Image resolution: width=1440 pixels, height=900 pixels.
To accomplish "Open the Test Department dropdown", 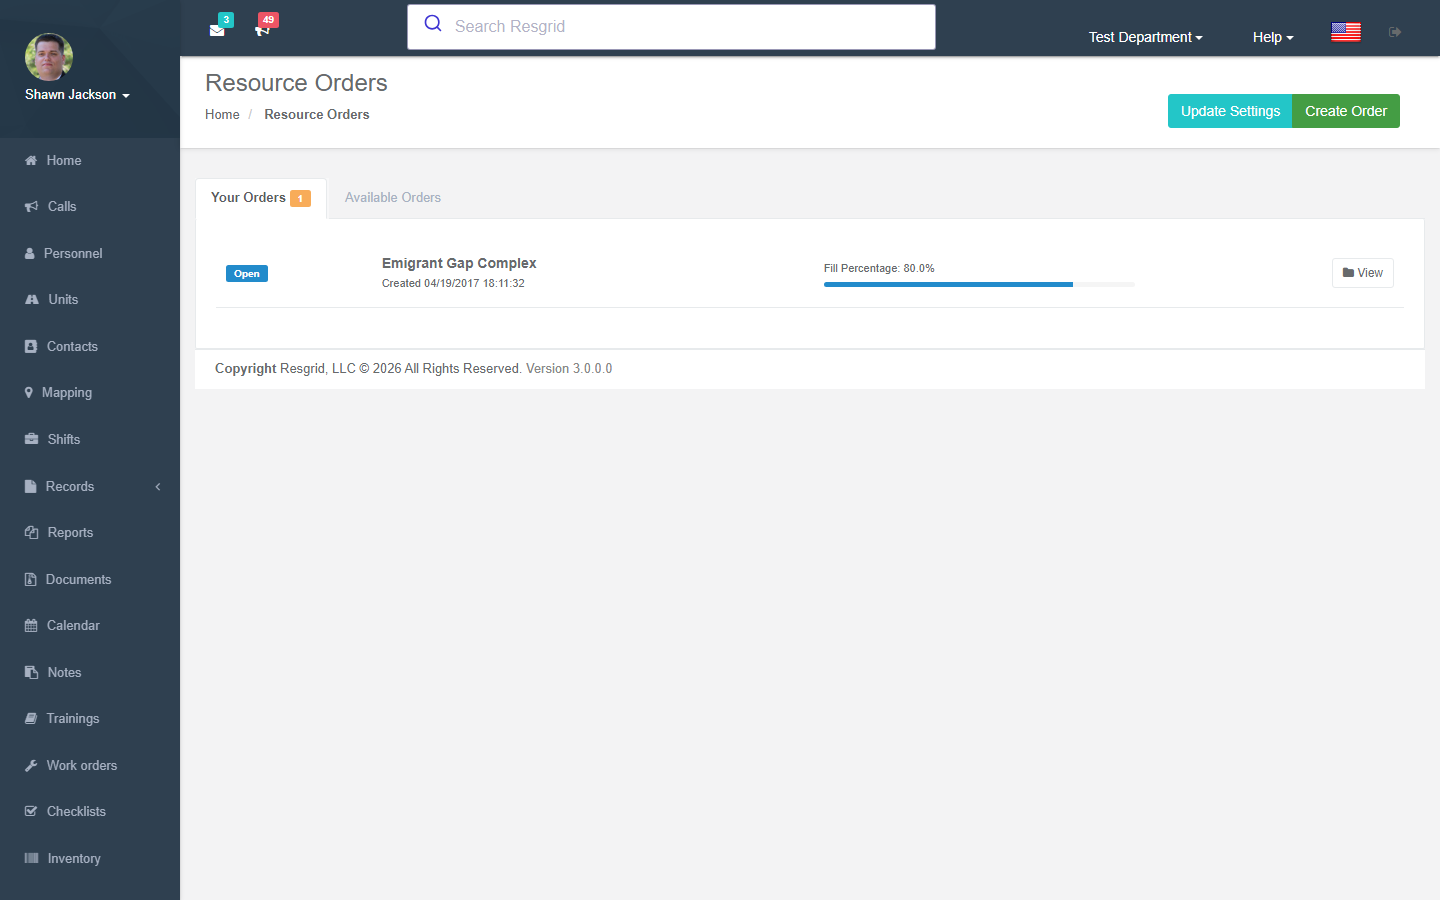I will point(1145,37).
